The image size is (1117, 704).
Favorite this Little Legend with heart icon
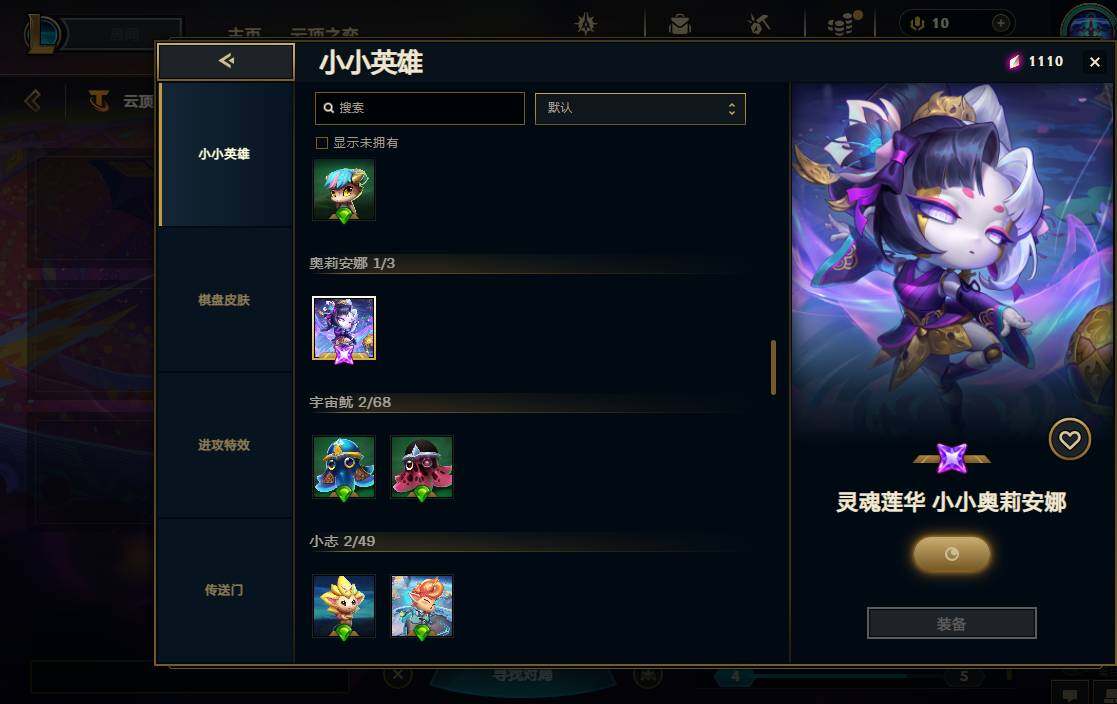click(1069, 440)
